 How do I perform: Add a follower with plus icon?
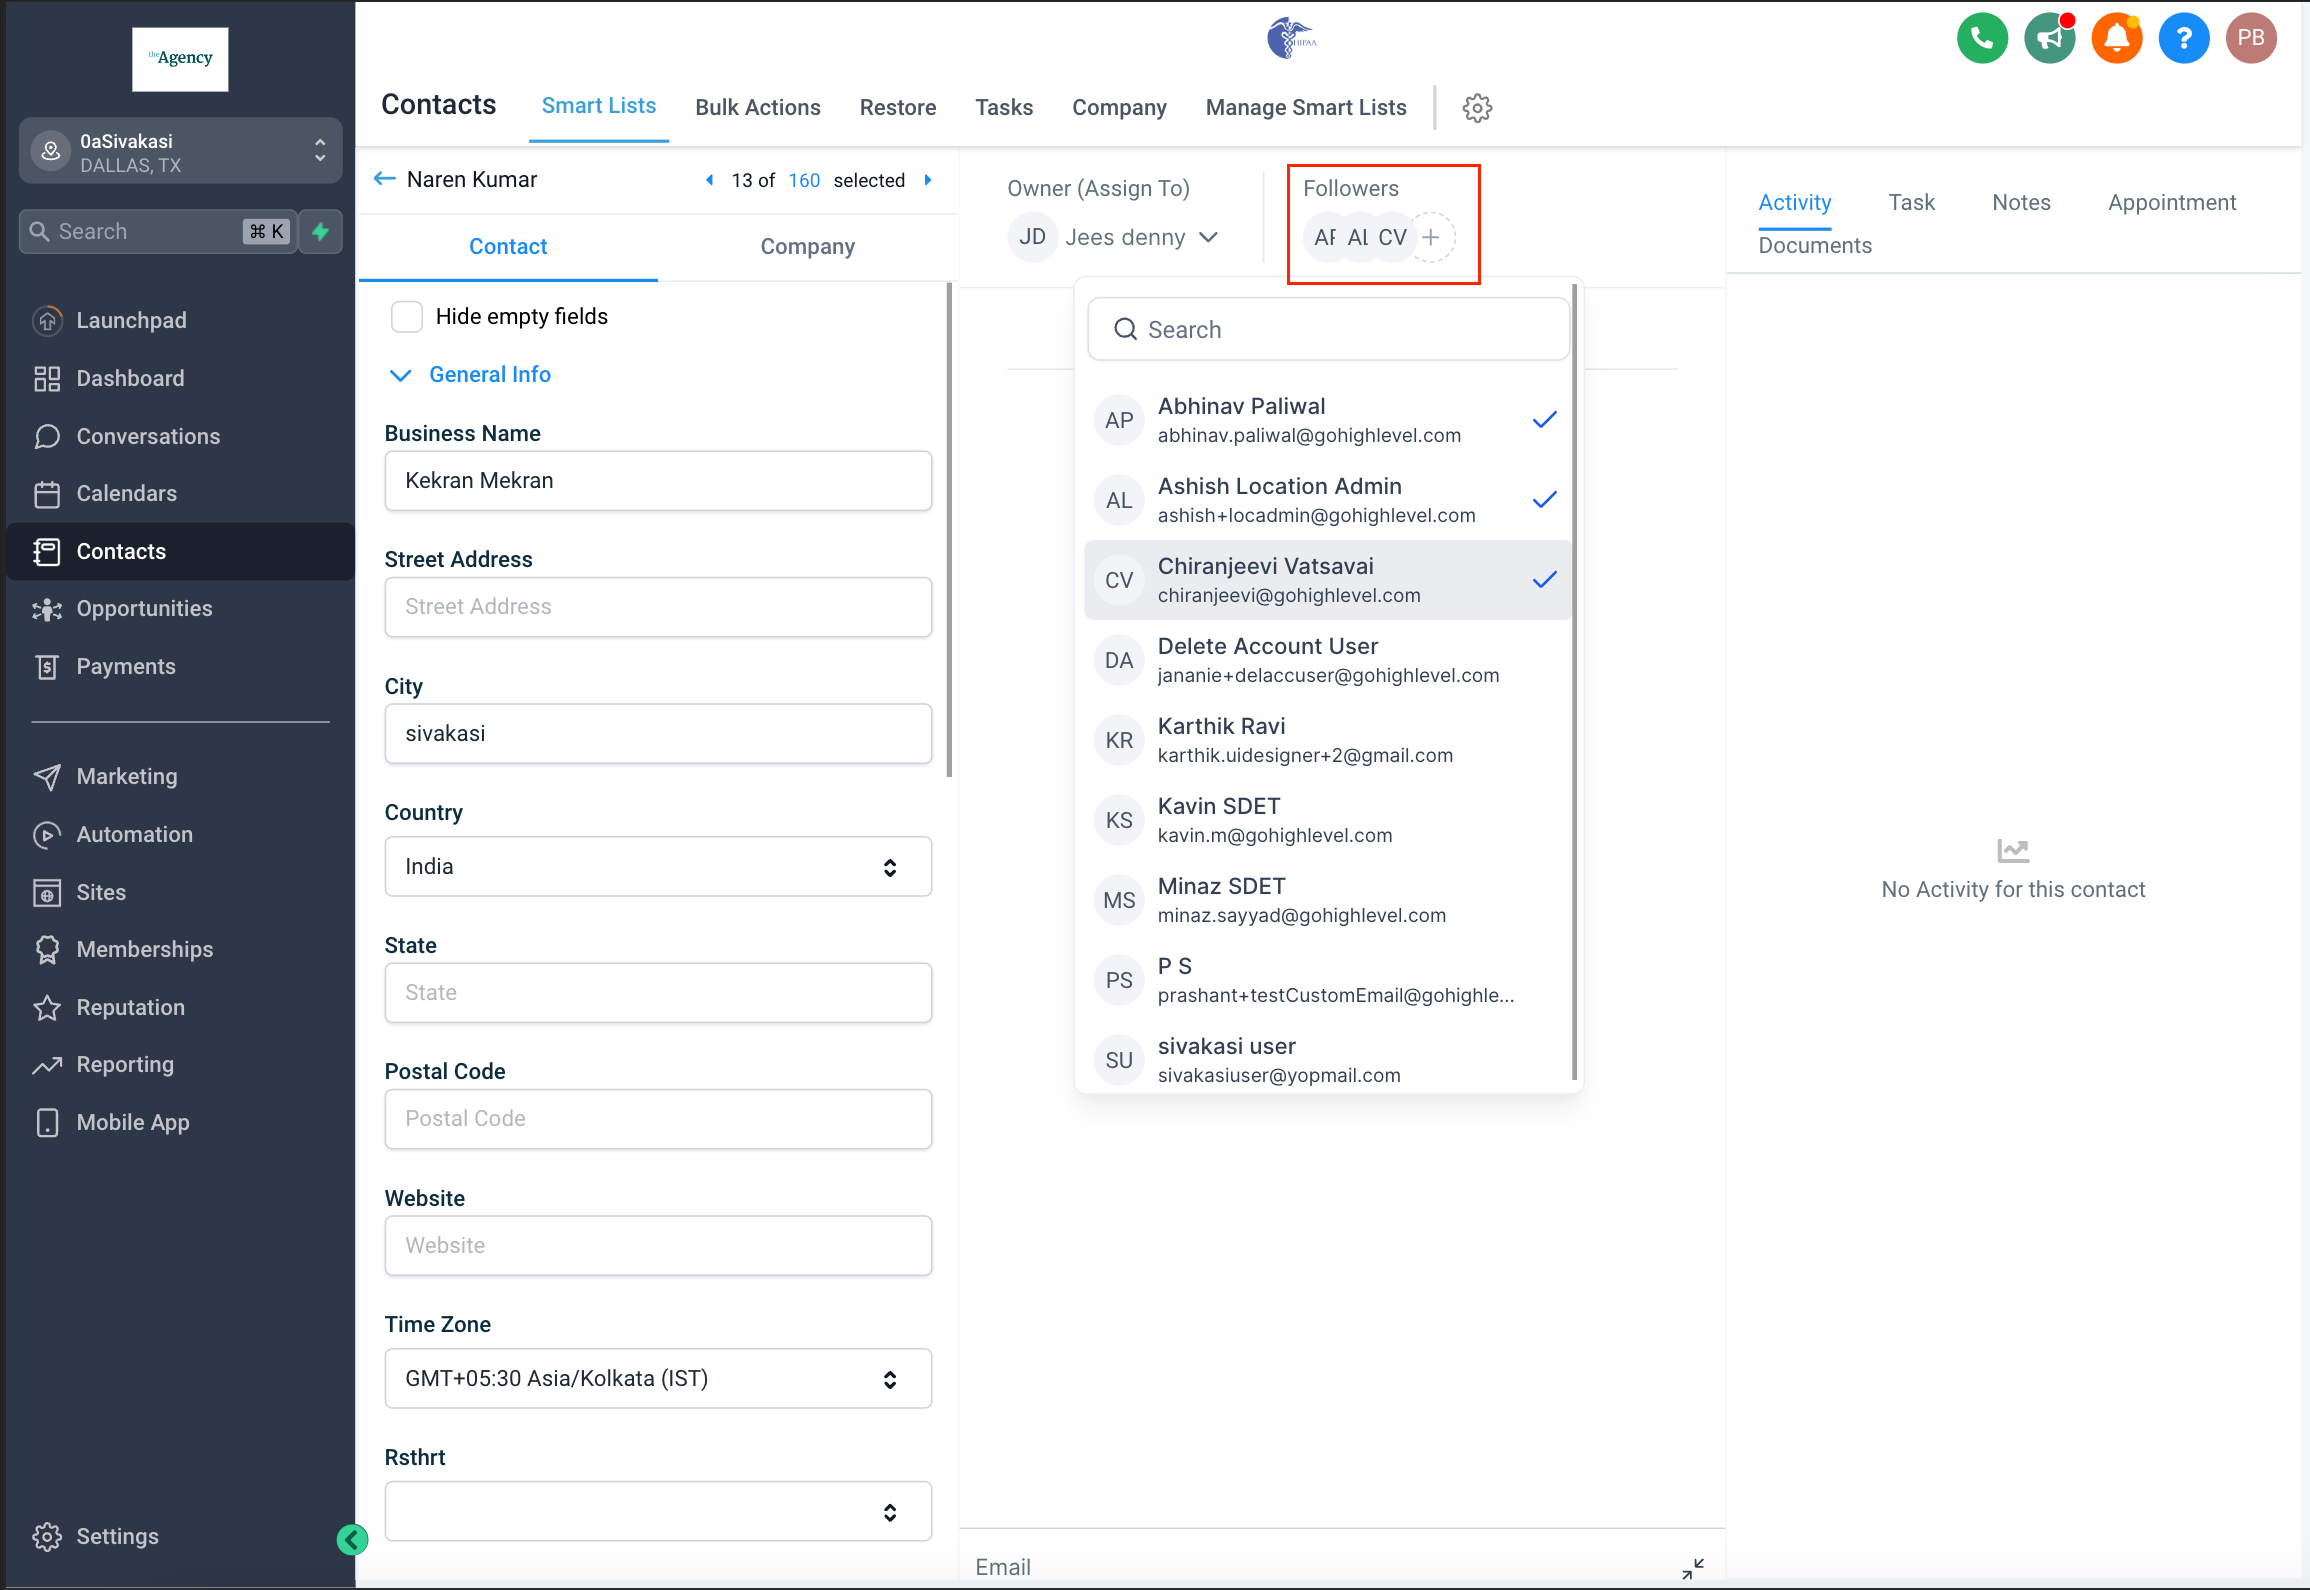[x=1431, y=237]
